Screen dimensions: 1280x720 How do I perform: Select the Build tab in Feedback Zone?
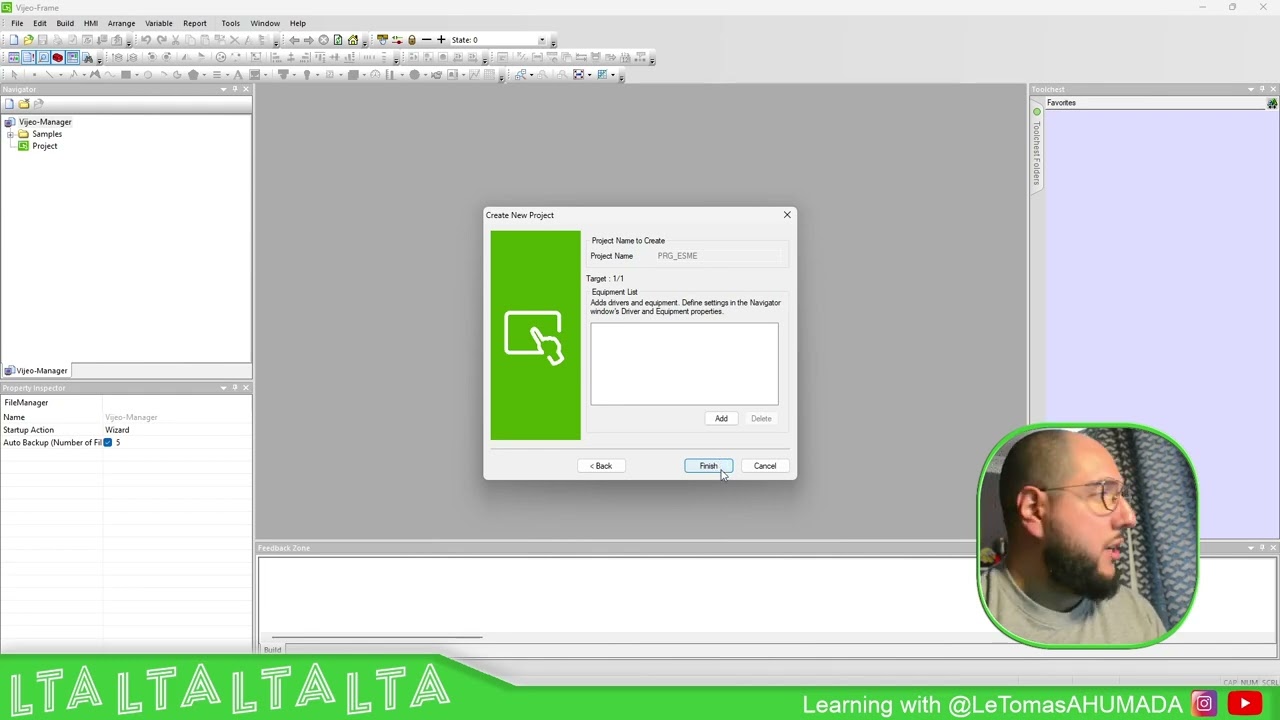pyautogui.click(x=272, y=650)
